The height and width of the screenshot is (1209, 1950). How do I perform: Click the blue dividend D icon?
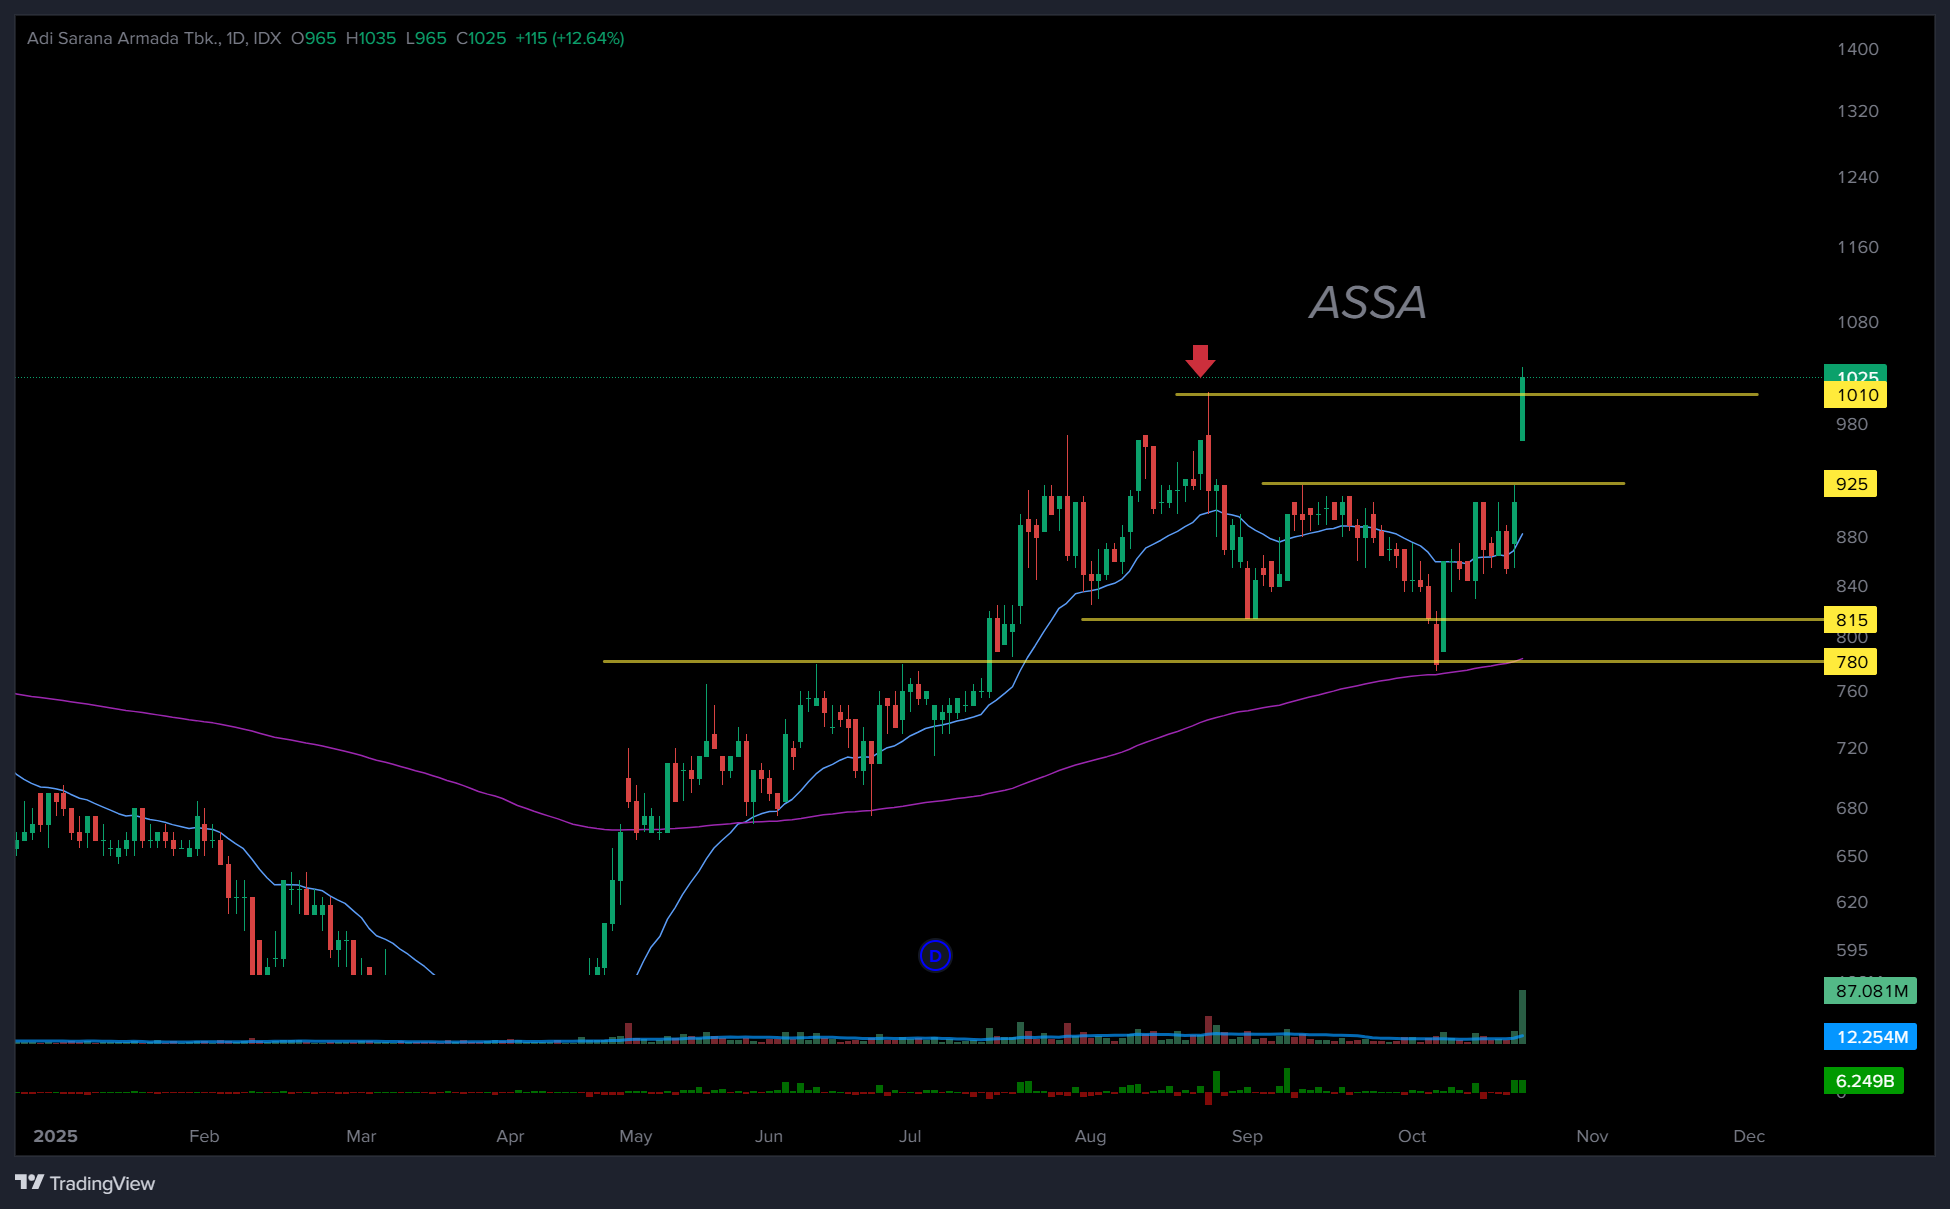point(935,955)
